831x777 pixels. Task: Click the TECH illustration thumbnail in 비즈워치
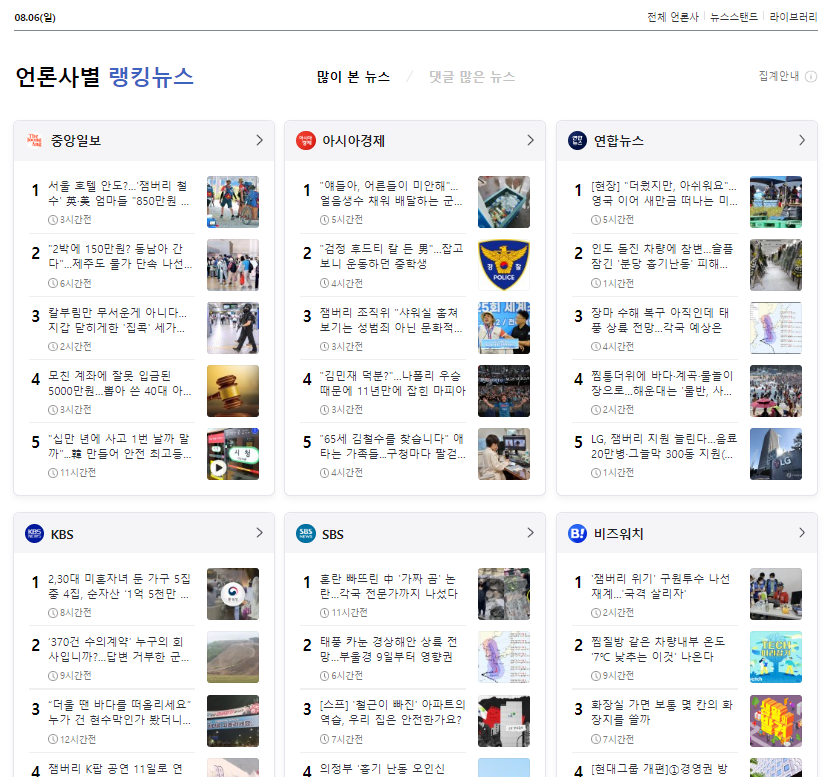coord(776,657)
